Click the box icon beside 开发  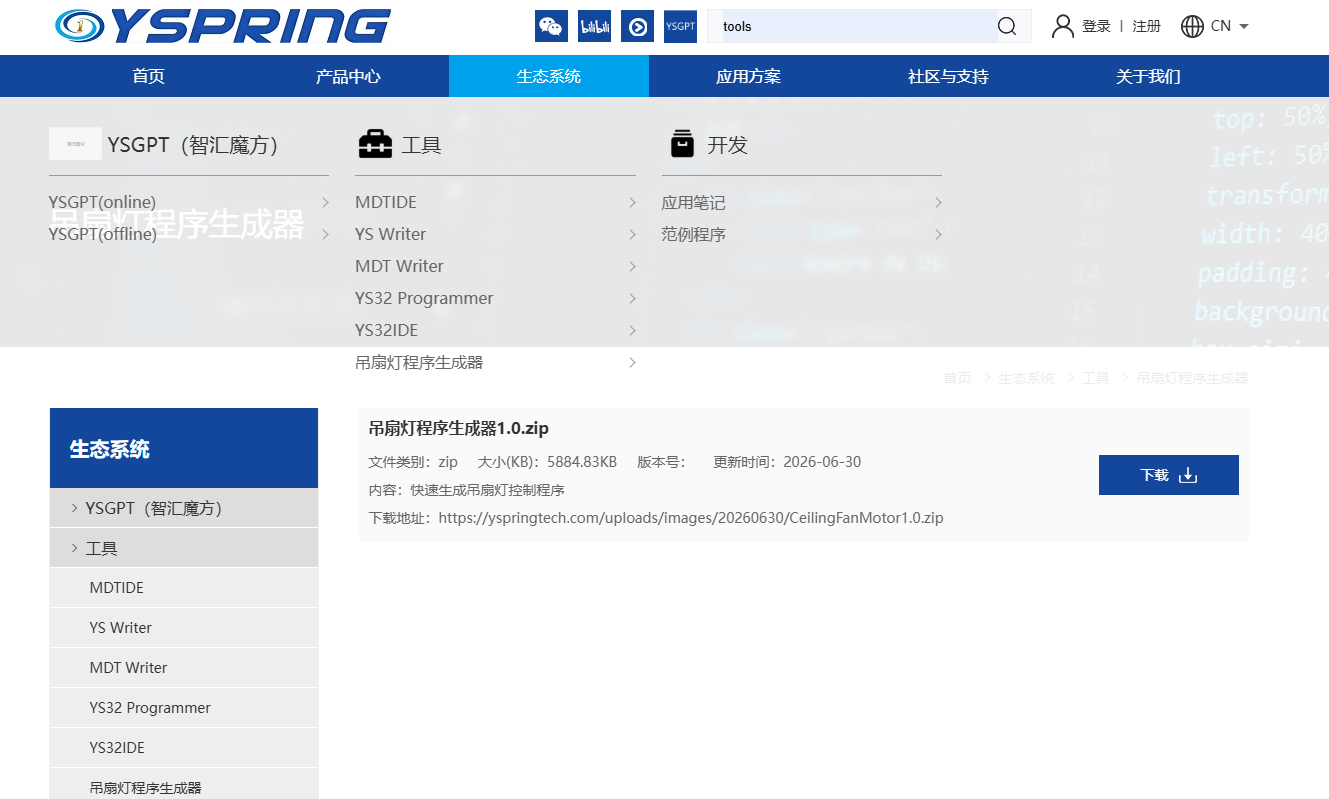click(x=682, y=144)
